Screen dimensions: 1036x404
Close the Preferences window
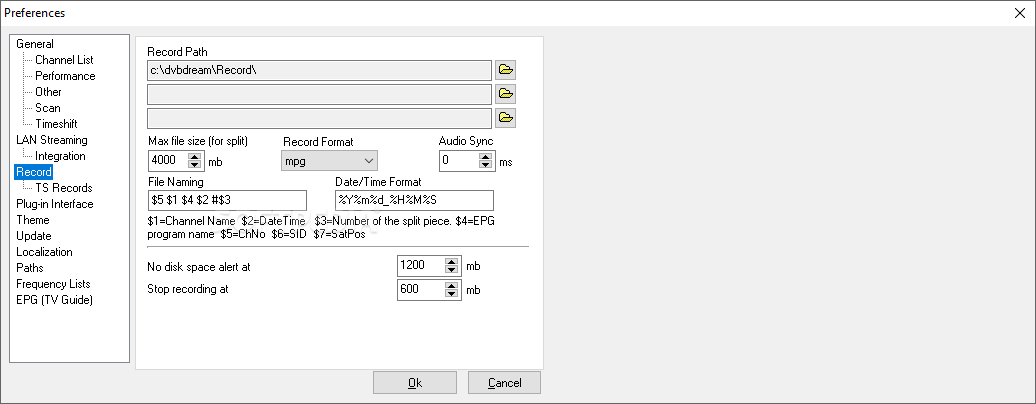click(x=1020, y=13)
